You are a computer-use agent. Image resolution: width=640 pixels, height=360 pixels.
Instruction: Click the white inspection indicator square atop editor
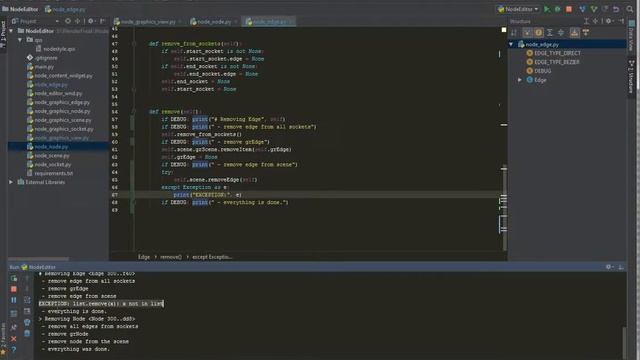coord(504,30)
